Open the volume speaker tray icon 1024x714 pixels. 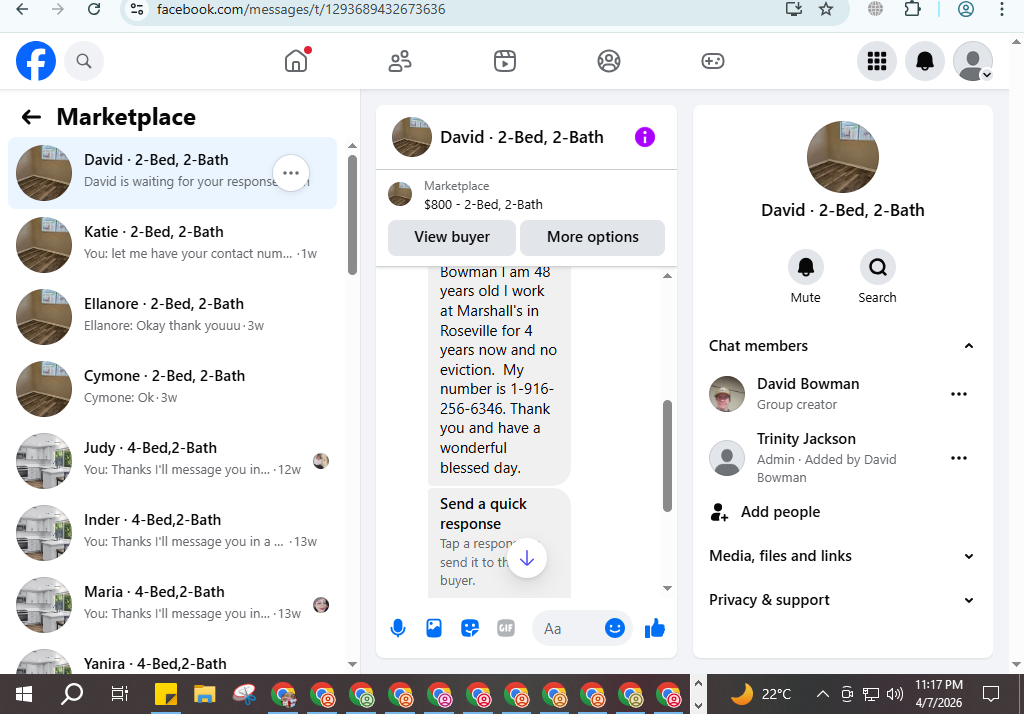[x=895, y=694]
